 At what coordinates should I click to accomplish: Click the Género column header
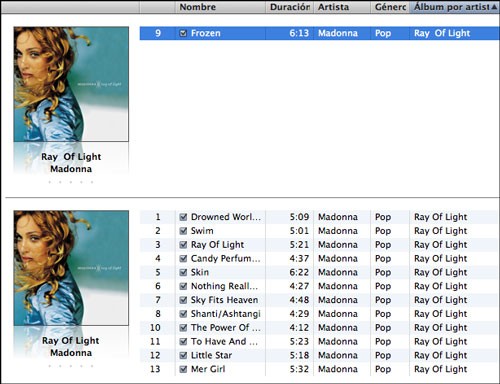click(390, 7)
